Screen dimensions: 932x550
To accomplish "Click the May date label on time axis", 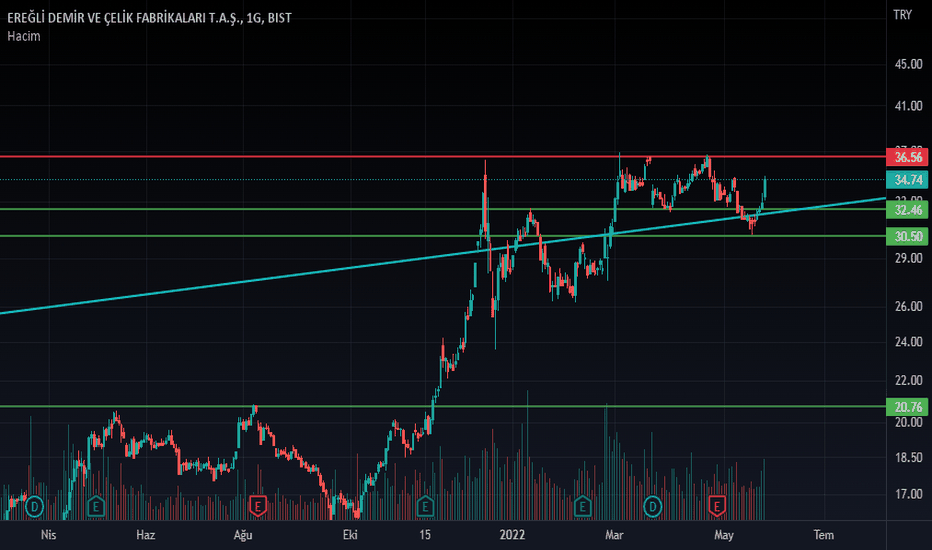I will [x=723, y=535].
